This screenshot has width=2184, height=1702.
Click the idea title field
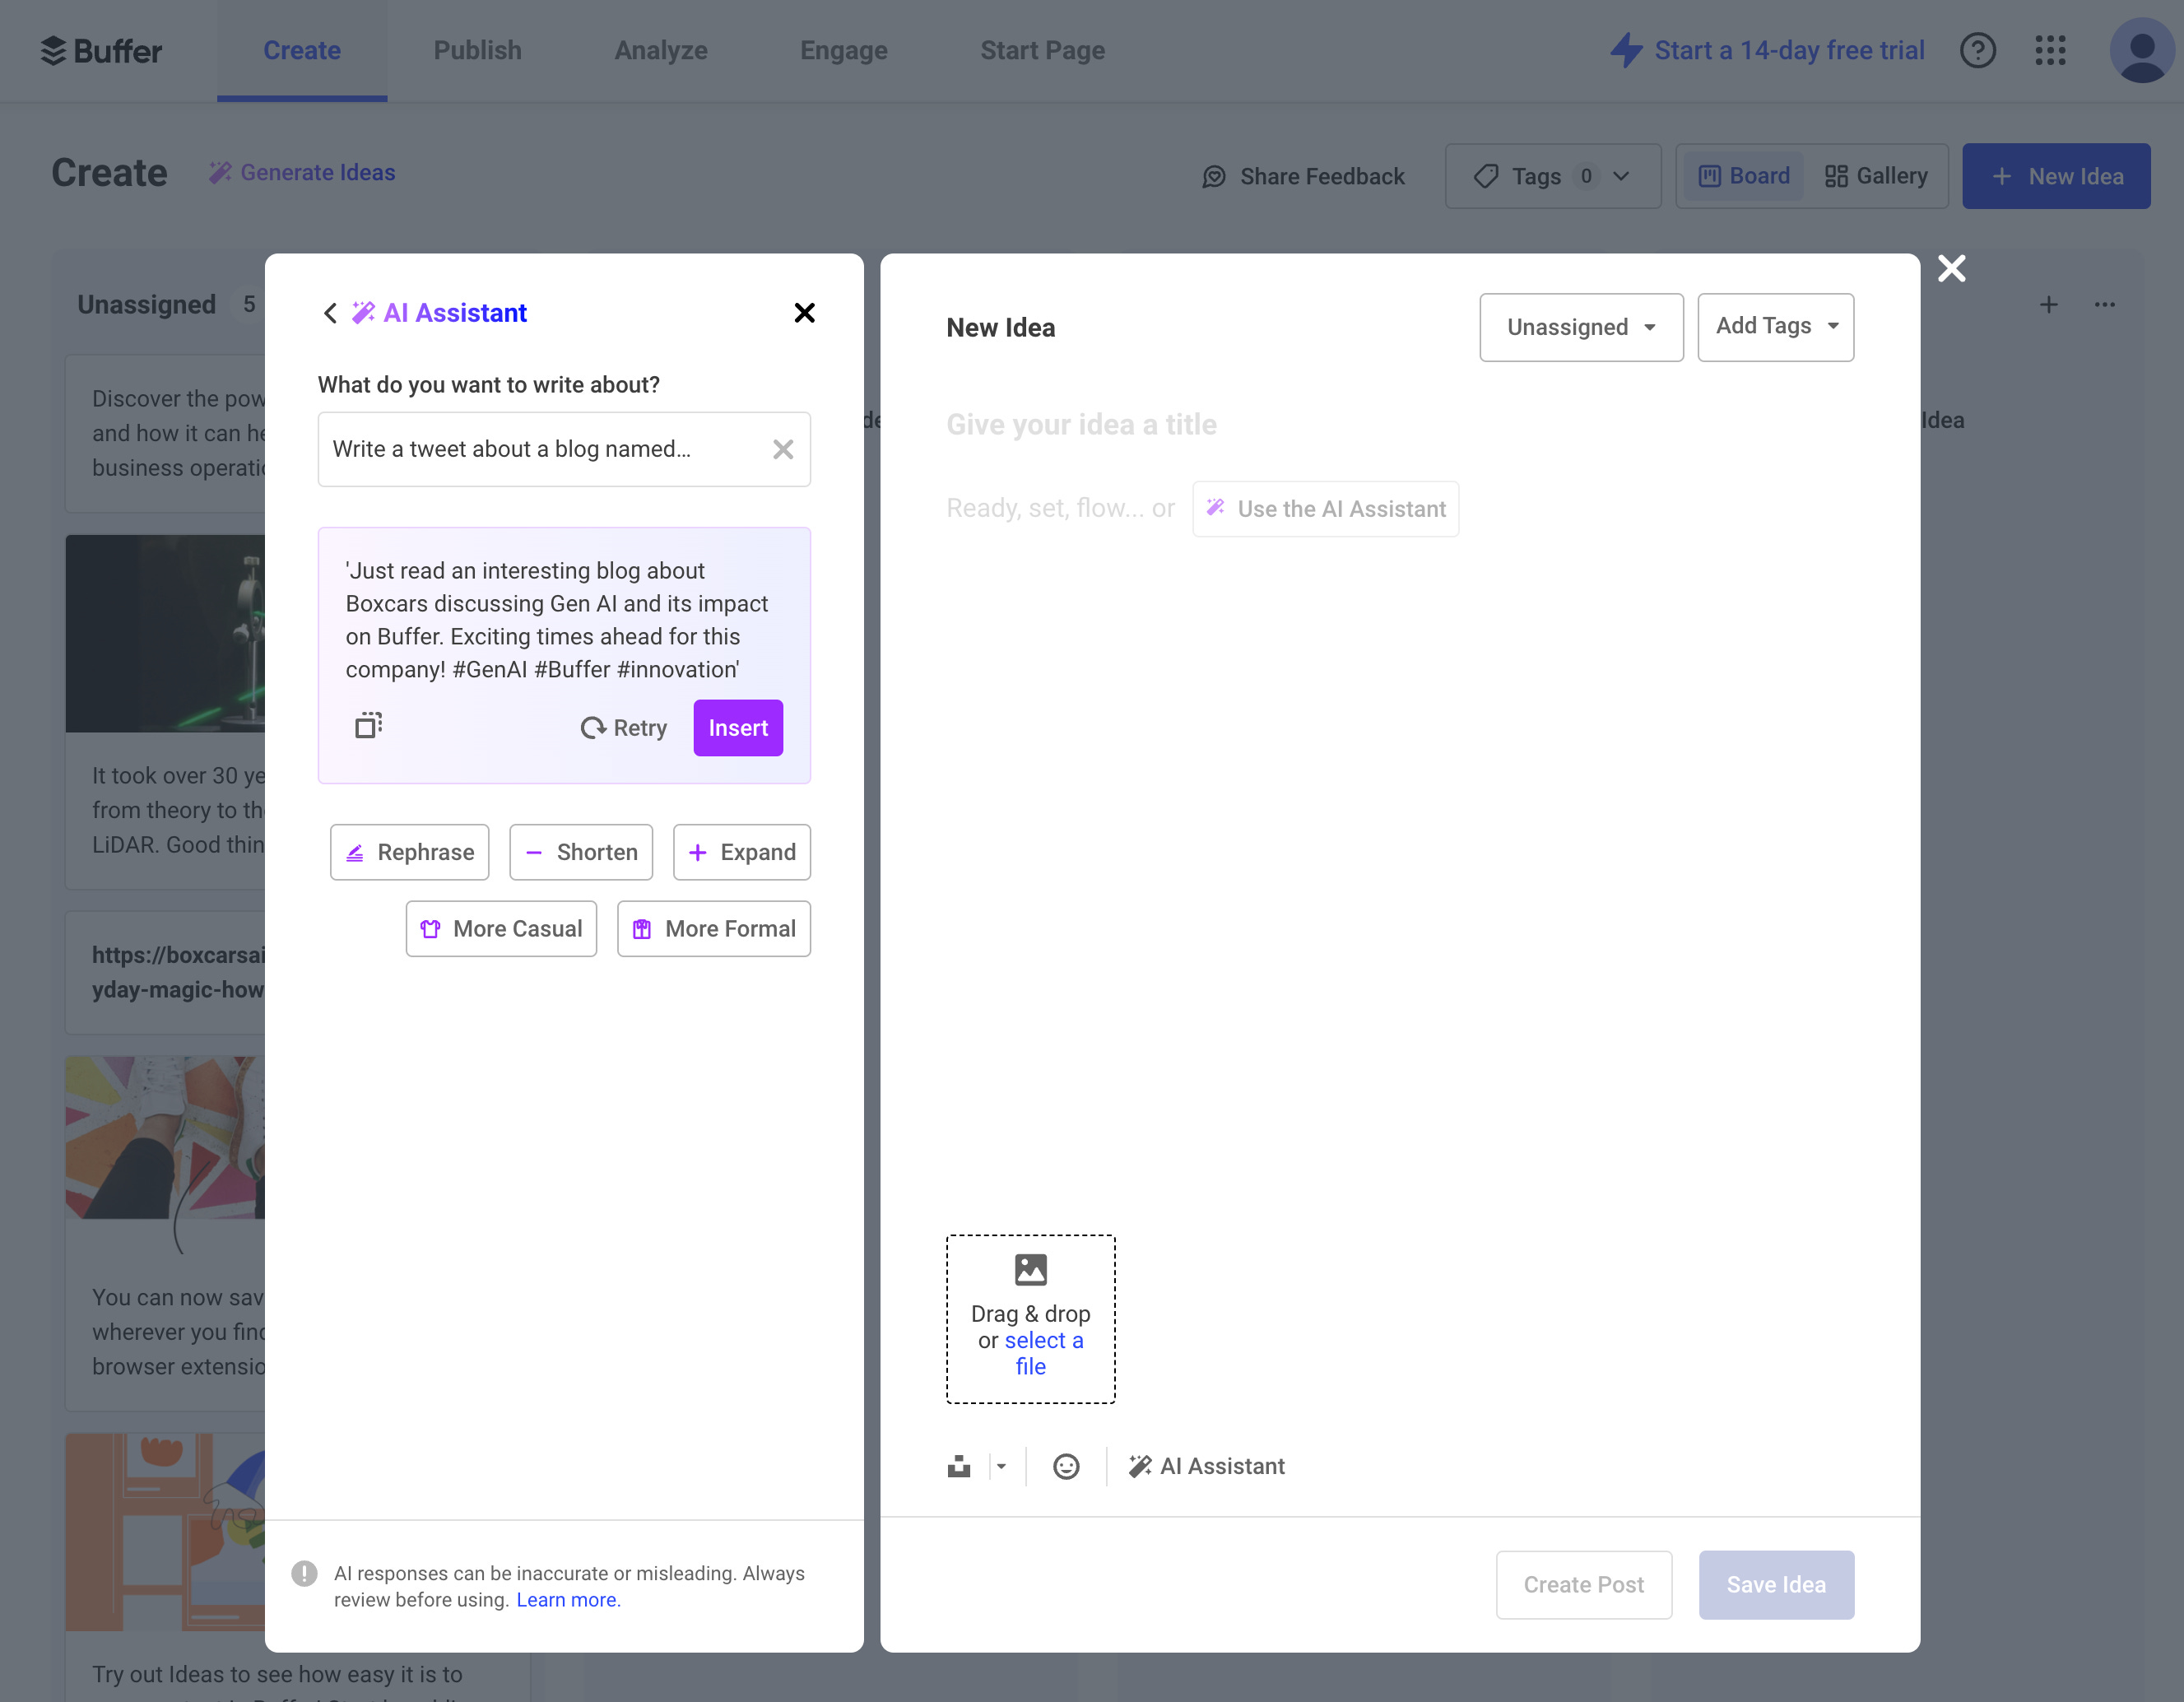click(1400, 424)
